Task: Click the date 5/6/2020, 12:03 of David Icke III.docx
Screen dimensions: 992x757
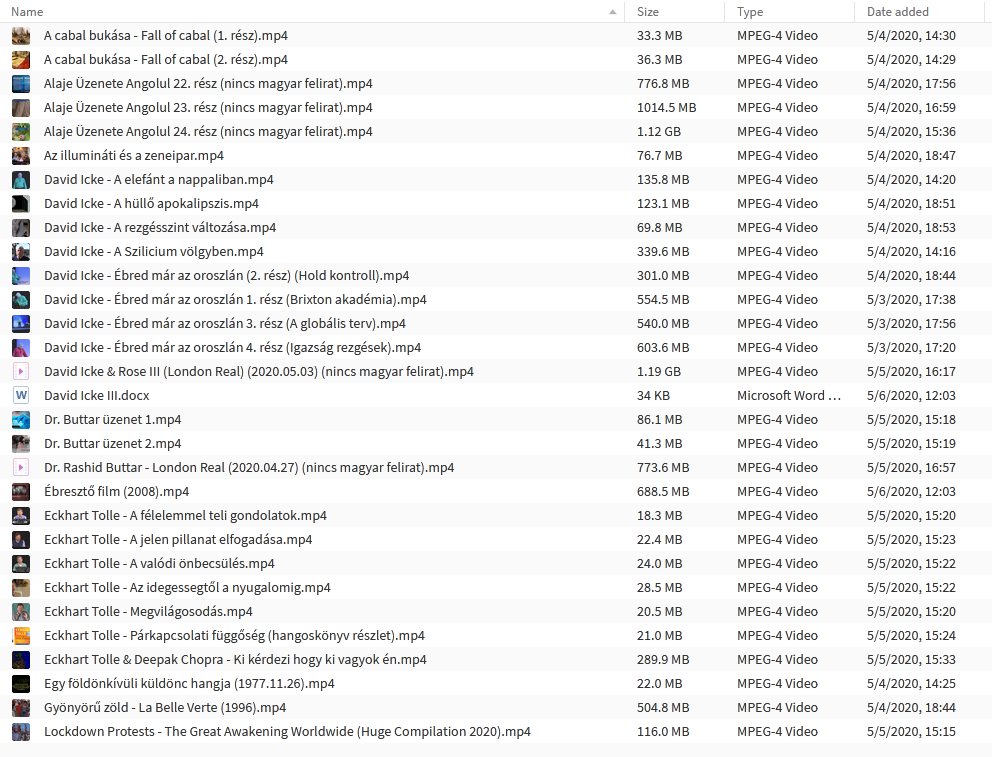Action: pos(911,395)
